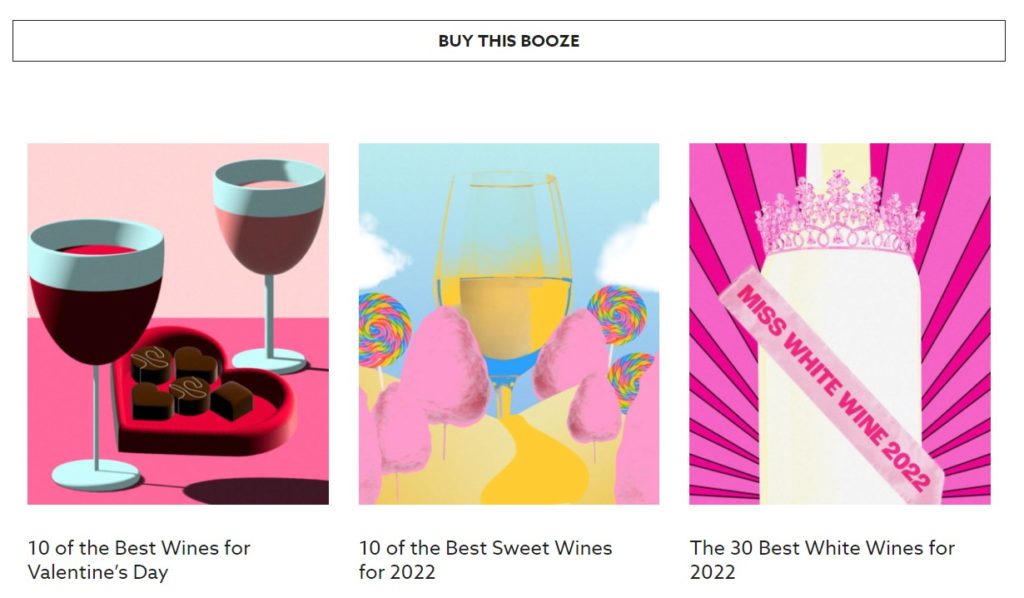The width and height of the screenshot is (1024, 598).
Task: Click the golden white wine glass illustration
Action: click(x=504, y=287)
